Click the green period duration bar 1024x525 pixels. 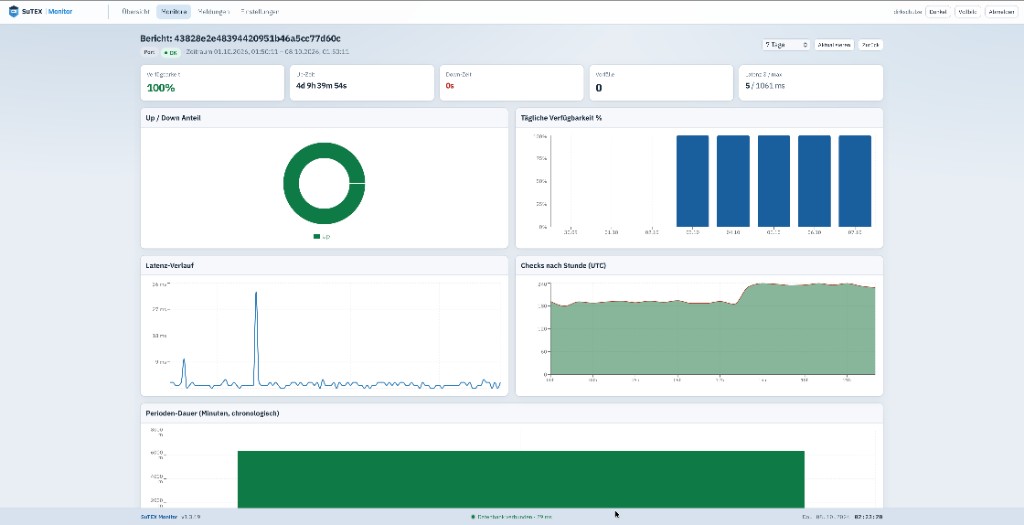pyautogui.click(x=520, y=479)
